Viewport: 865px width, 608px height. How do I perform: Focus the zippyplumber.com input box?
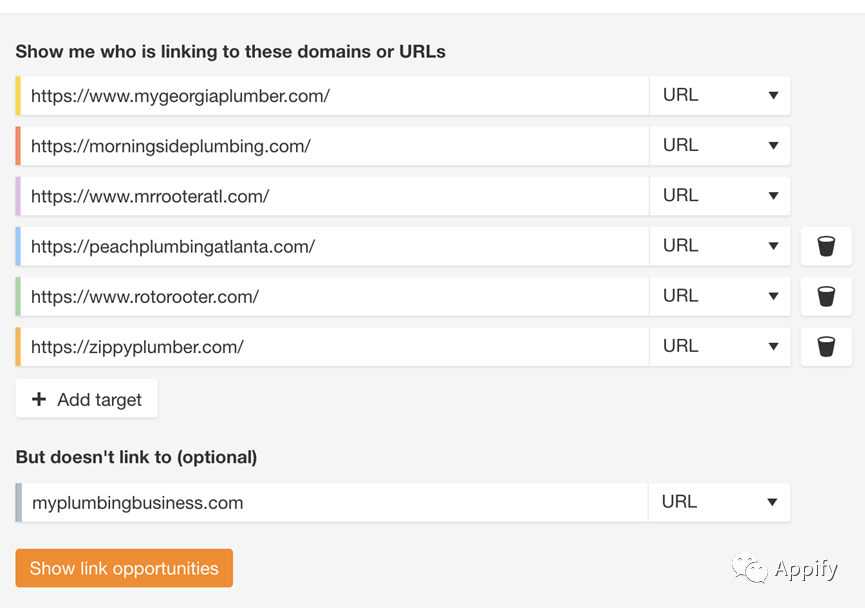332,346
